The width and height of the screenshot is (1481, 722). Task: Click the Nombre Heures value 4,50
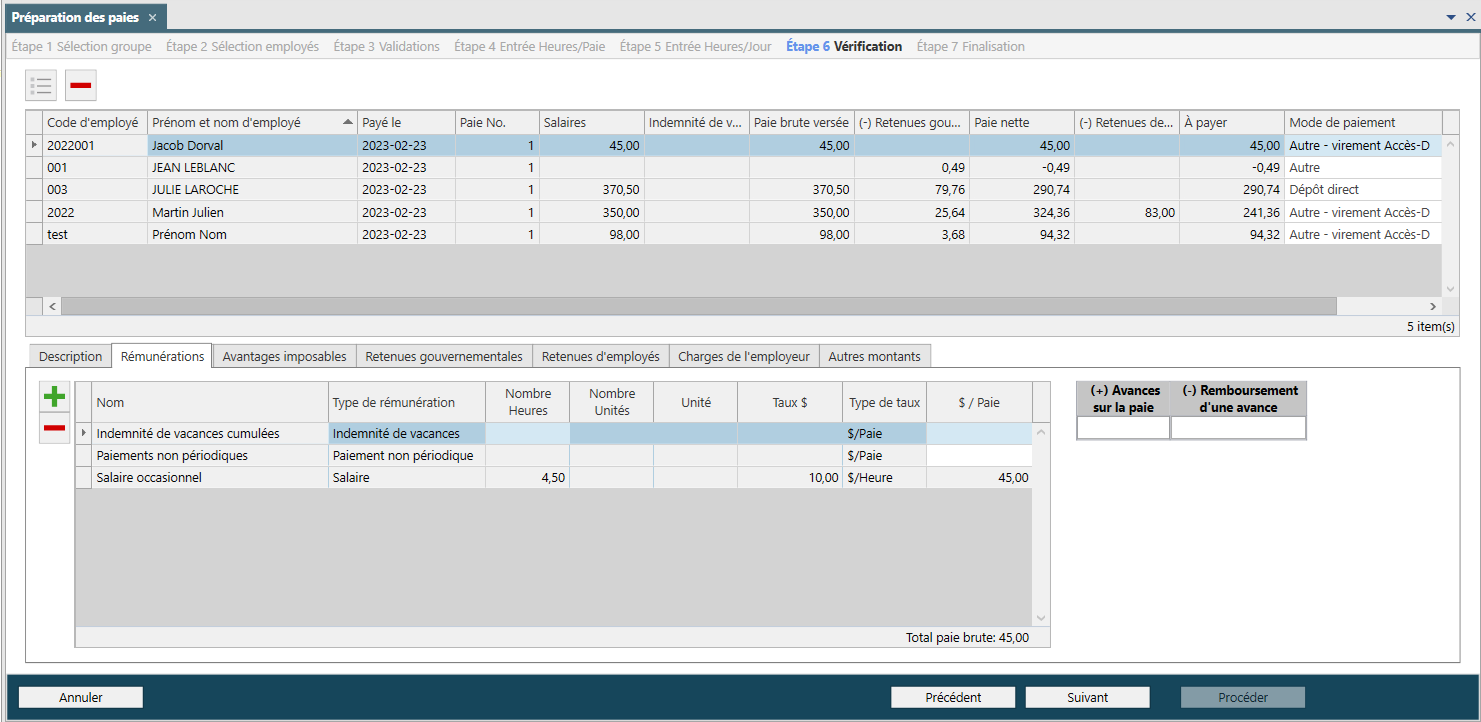[x=527, y=478]
